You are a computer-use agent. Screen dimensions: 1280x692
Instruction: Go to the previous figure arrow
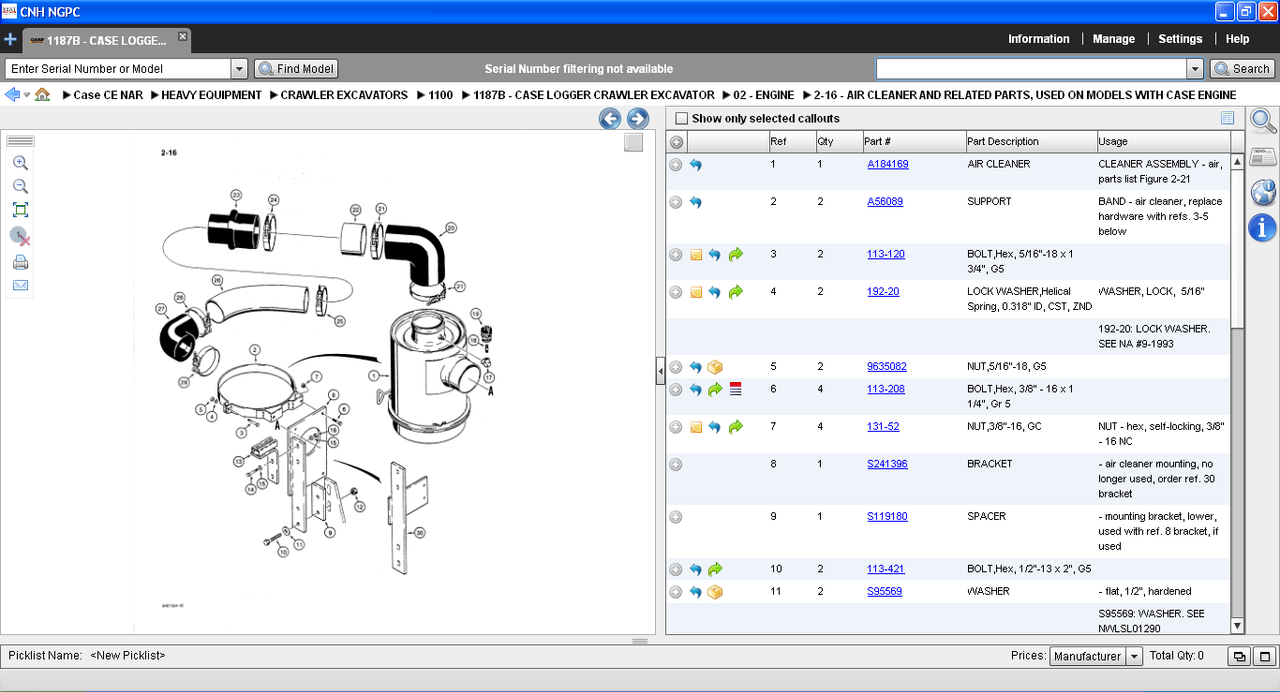610,119
